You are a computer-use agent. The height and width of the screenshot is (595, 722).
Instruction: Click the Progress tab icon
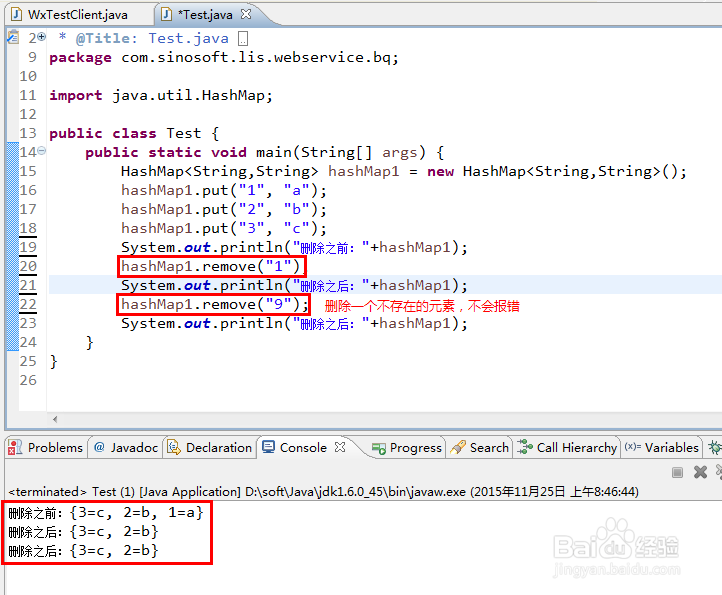pos(379,448)
